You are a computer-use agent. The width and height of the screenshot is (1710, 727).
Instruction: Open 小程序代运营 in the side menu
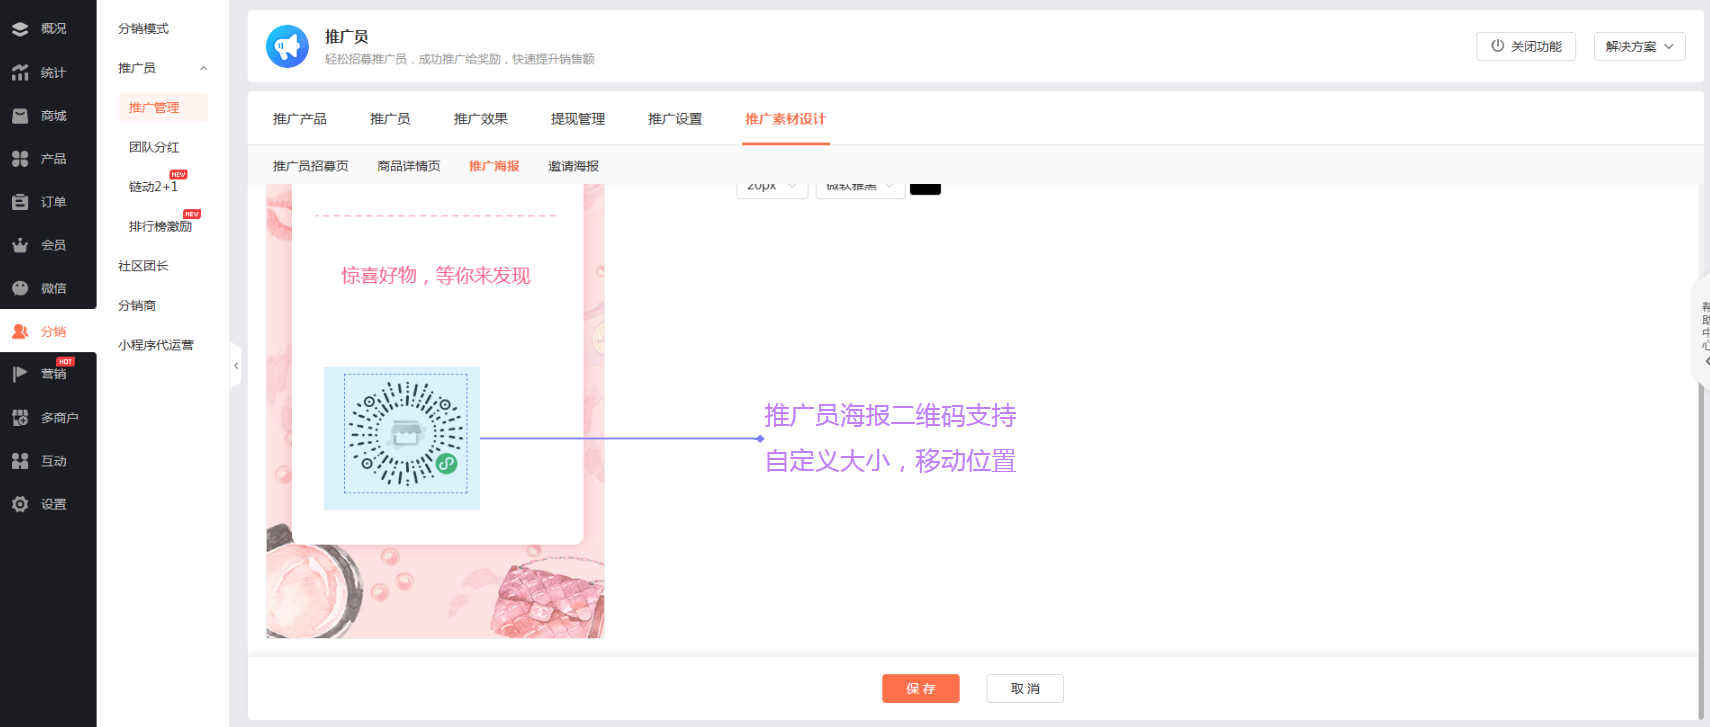[156, 345]
